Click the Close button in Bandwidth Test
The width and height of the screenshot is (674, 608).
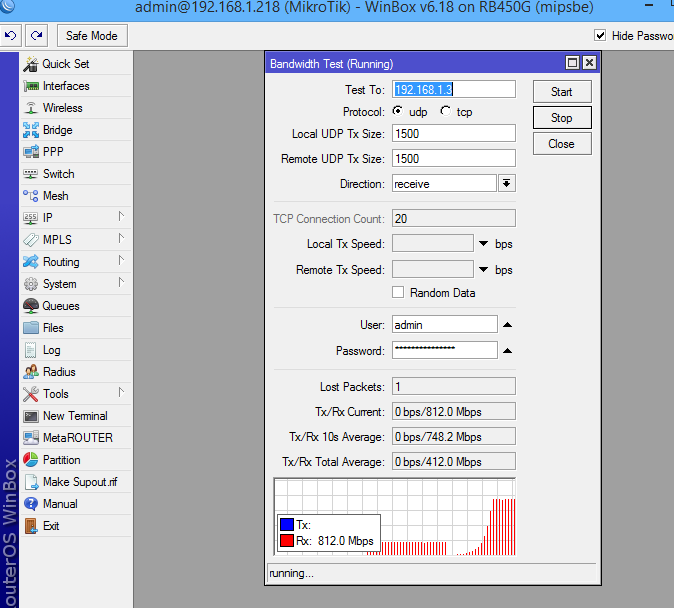(x=562, y=144)
